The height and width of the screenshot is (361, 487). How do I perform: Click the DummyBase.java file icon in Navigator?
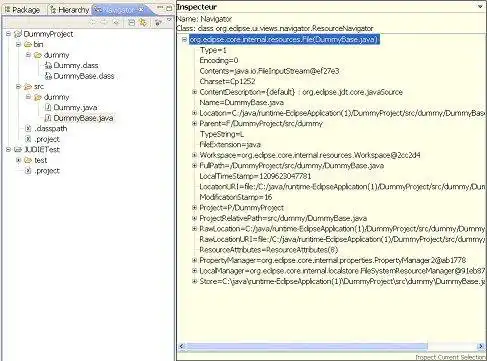[48, 118]
